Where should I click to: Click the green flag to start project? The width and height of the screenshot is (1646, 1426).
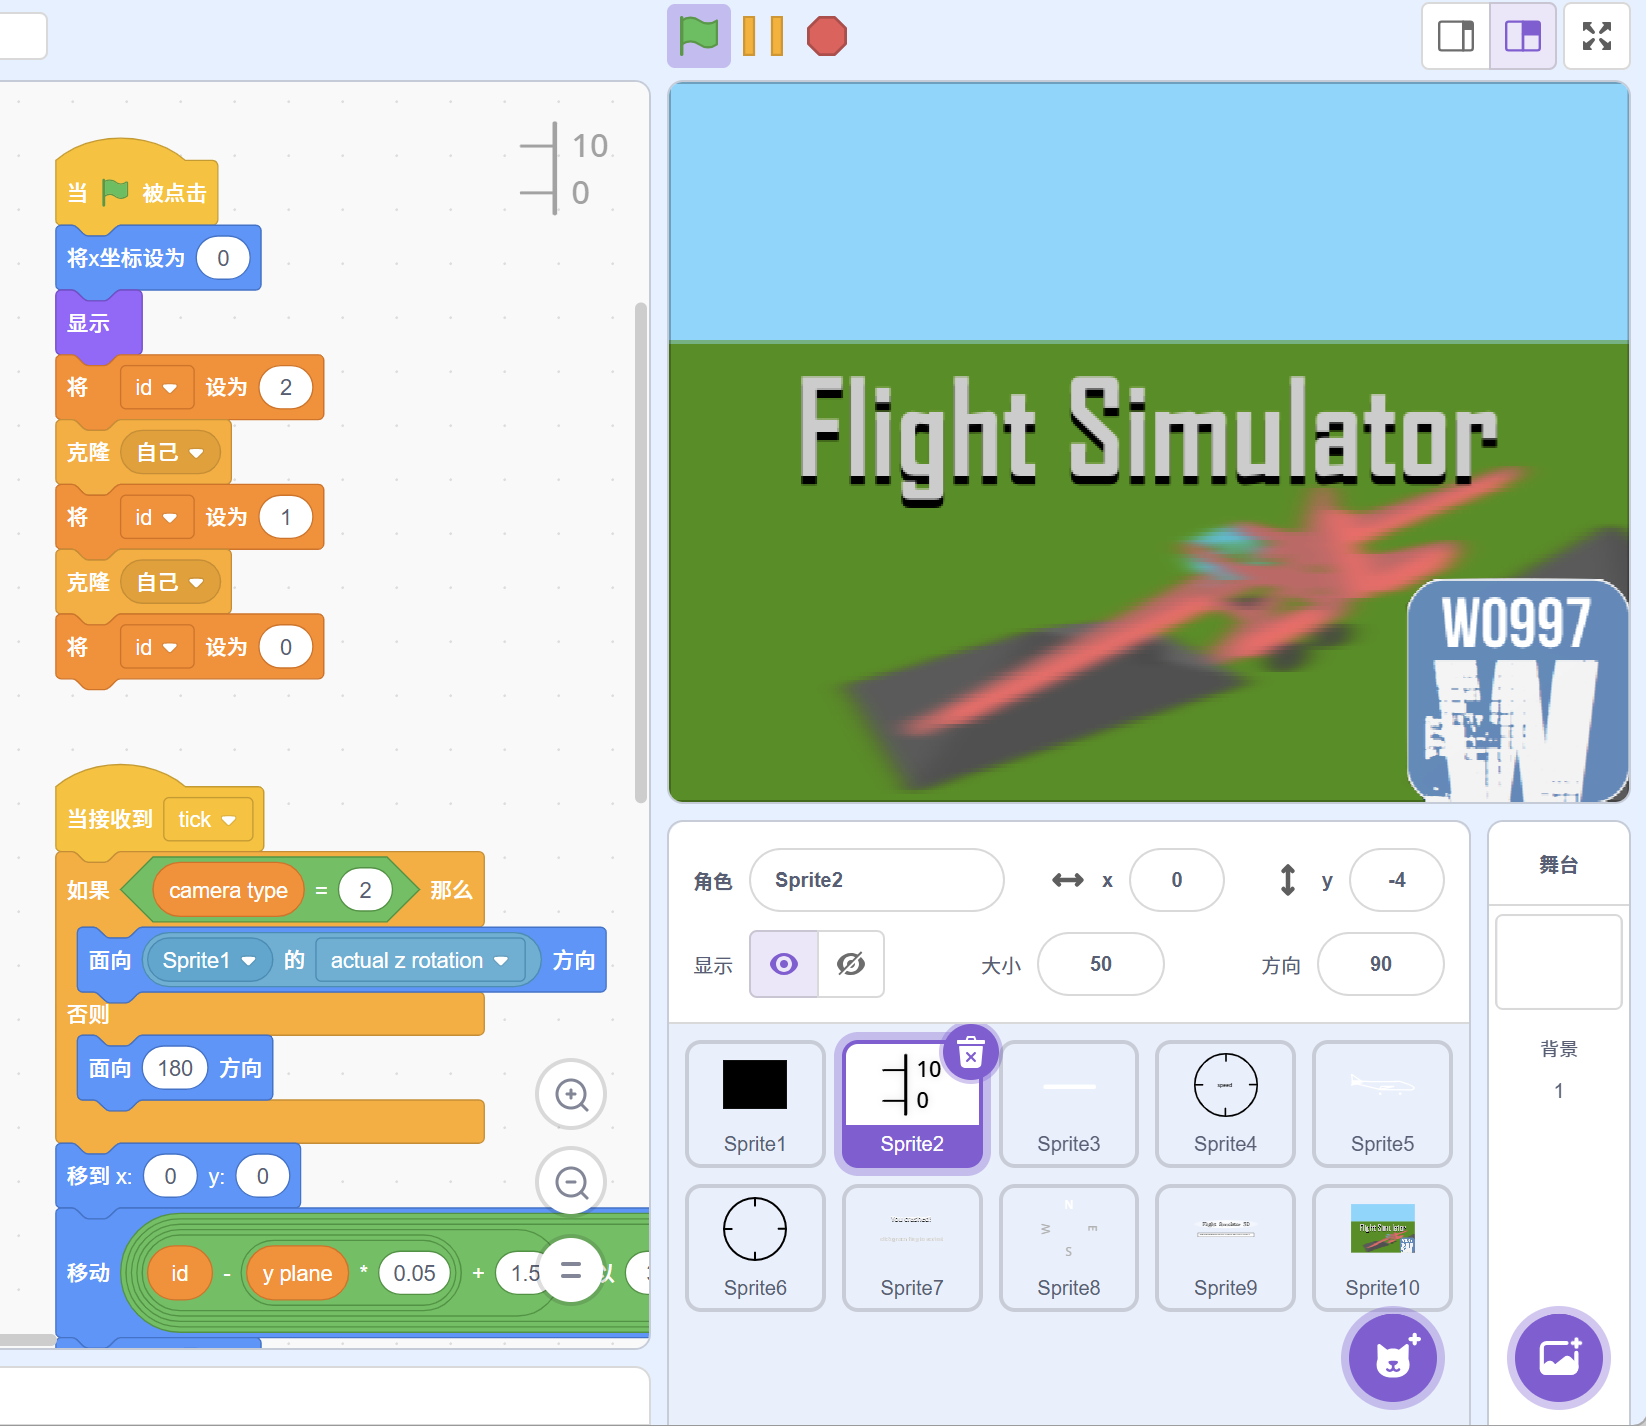pyautogui.click(x=698, y=37)
